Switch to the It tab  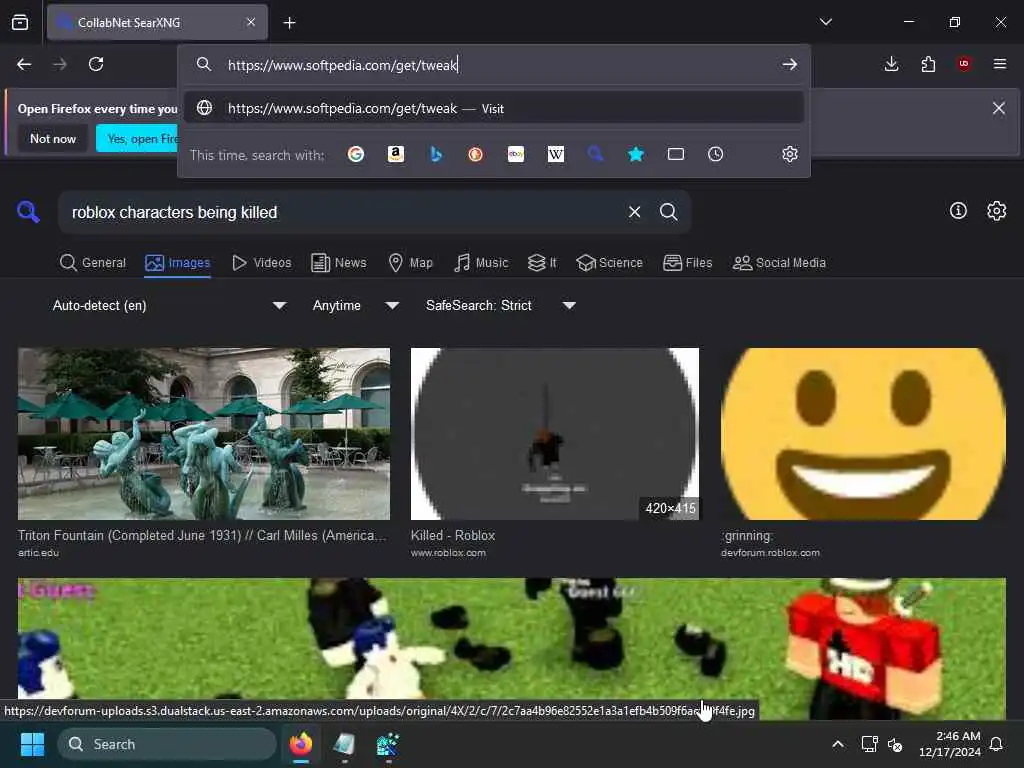tap(543, 263)
